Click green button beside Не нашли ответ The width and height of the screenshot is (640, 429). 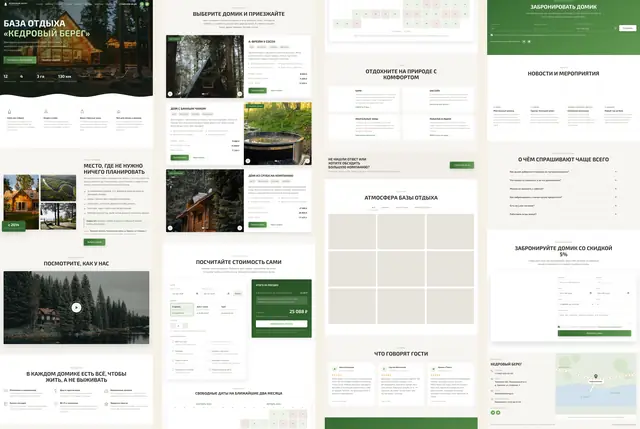point(462,165)
